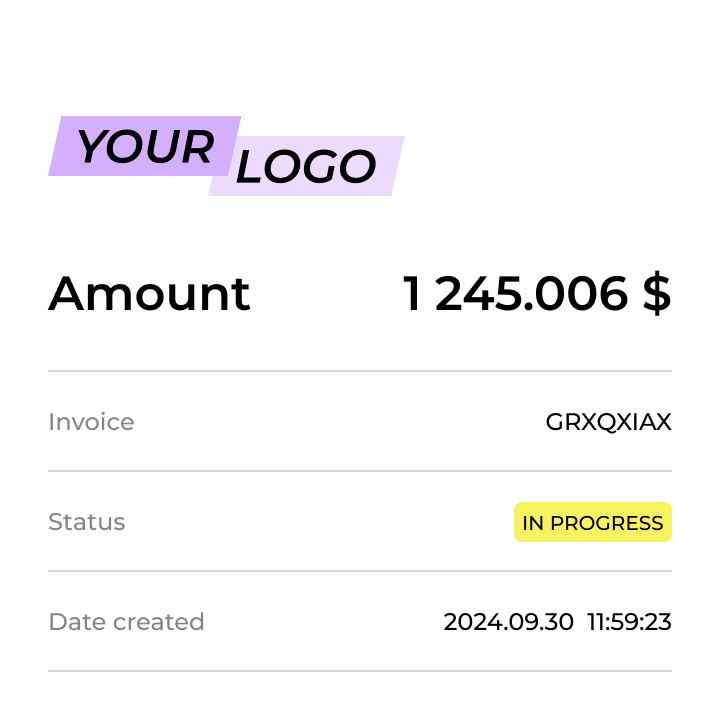Click the bottom divider under Date created
The width and height of the screenshot is (720, 720).
click(360, 671)
